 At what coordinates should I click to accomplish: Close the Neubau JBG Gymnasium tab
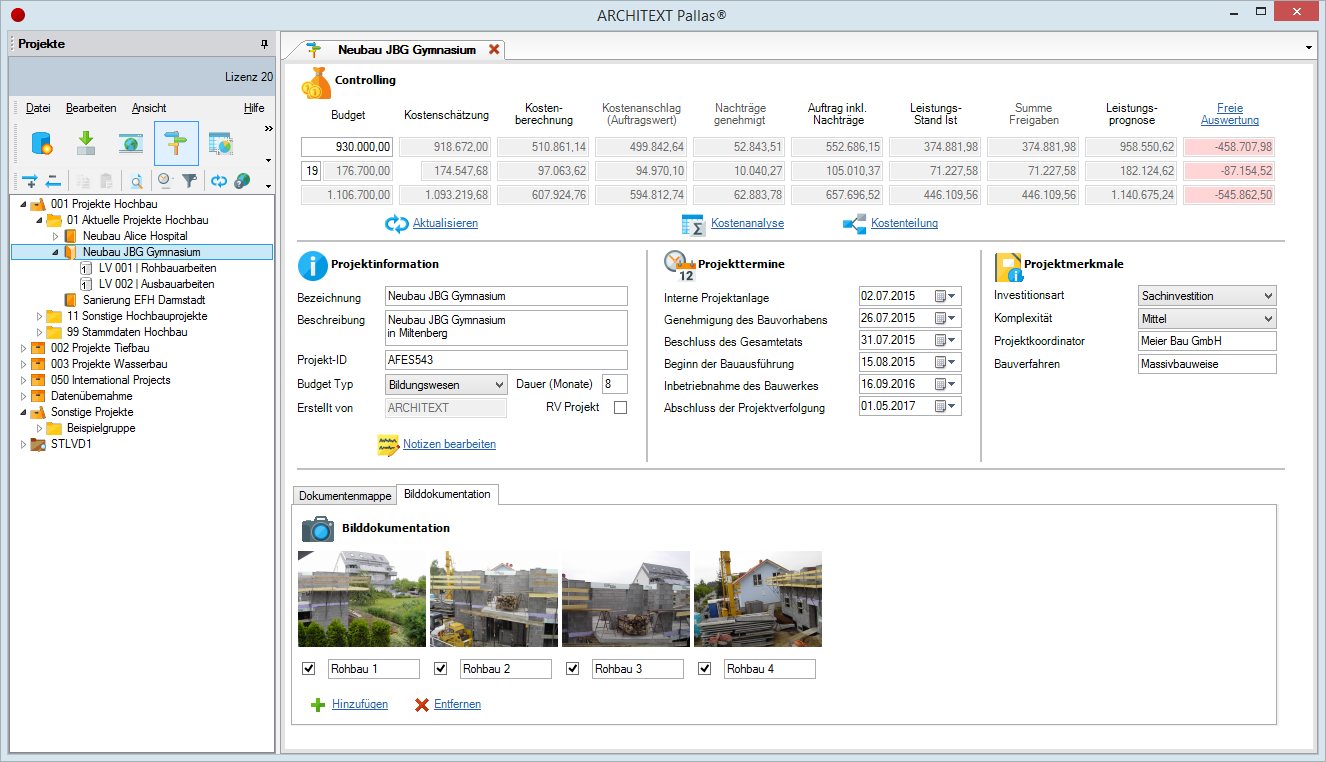(494, 49)
